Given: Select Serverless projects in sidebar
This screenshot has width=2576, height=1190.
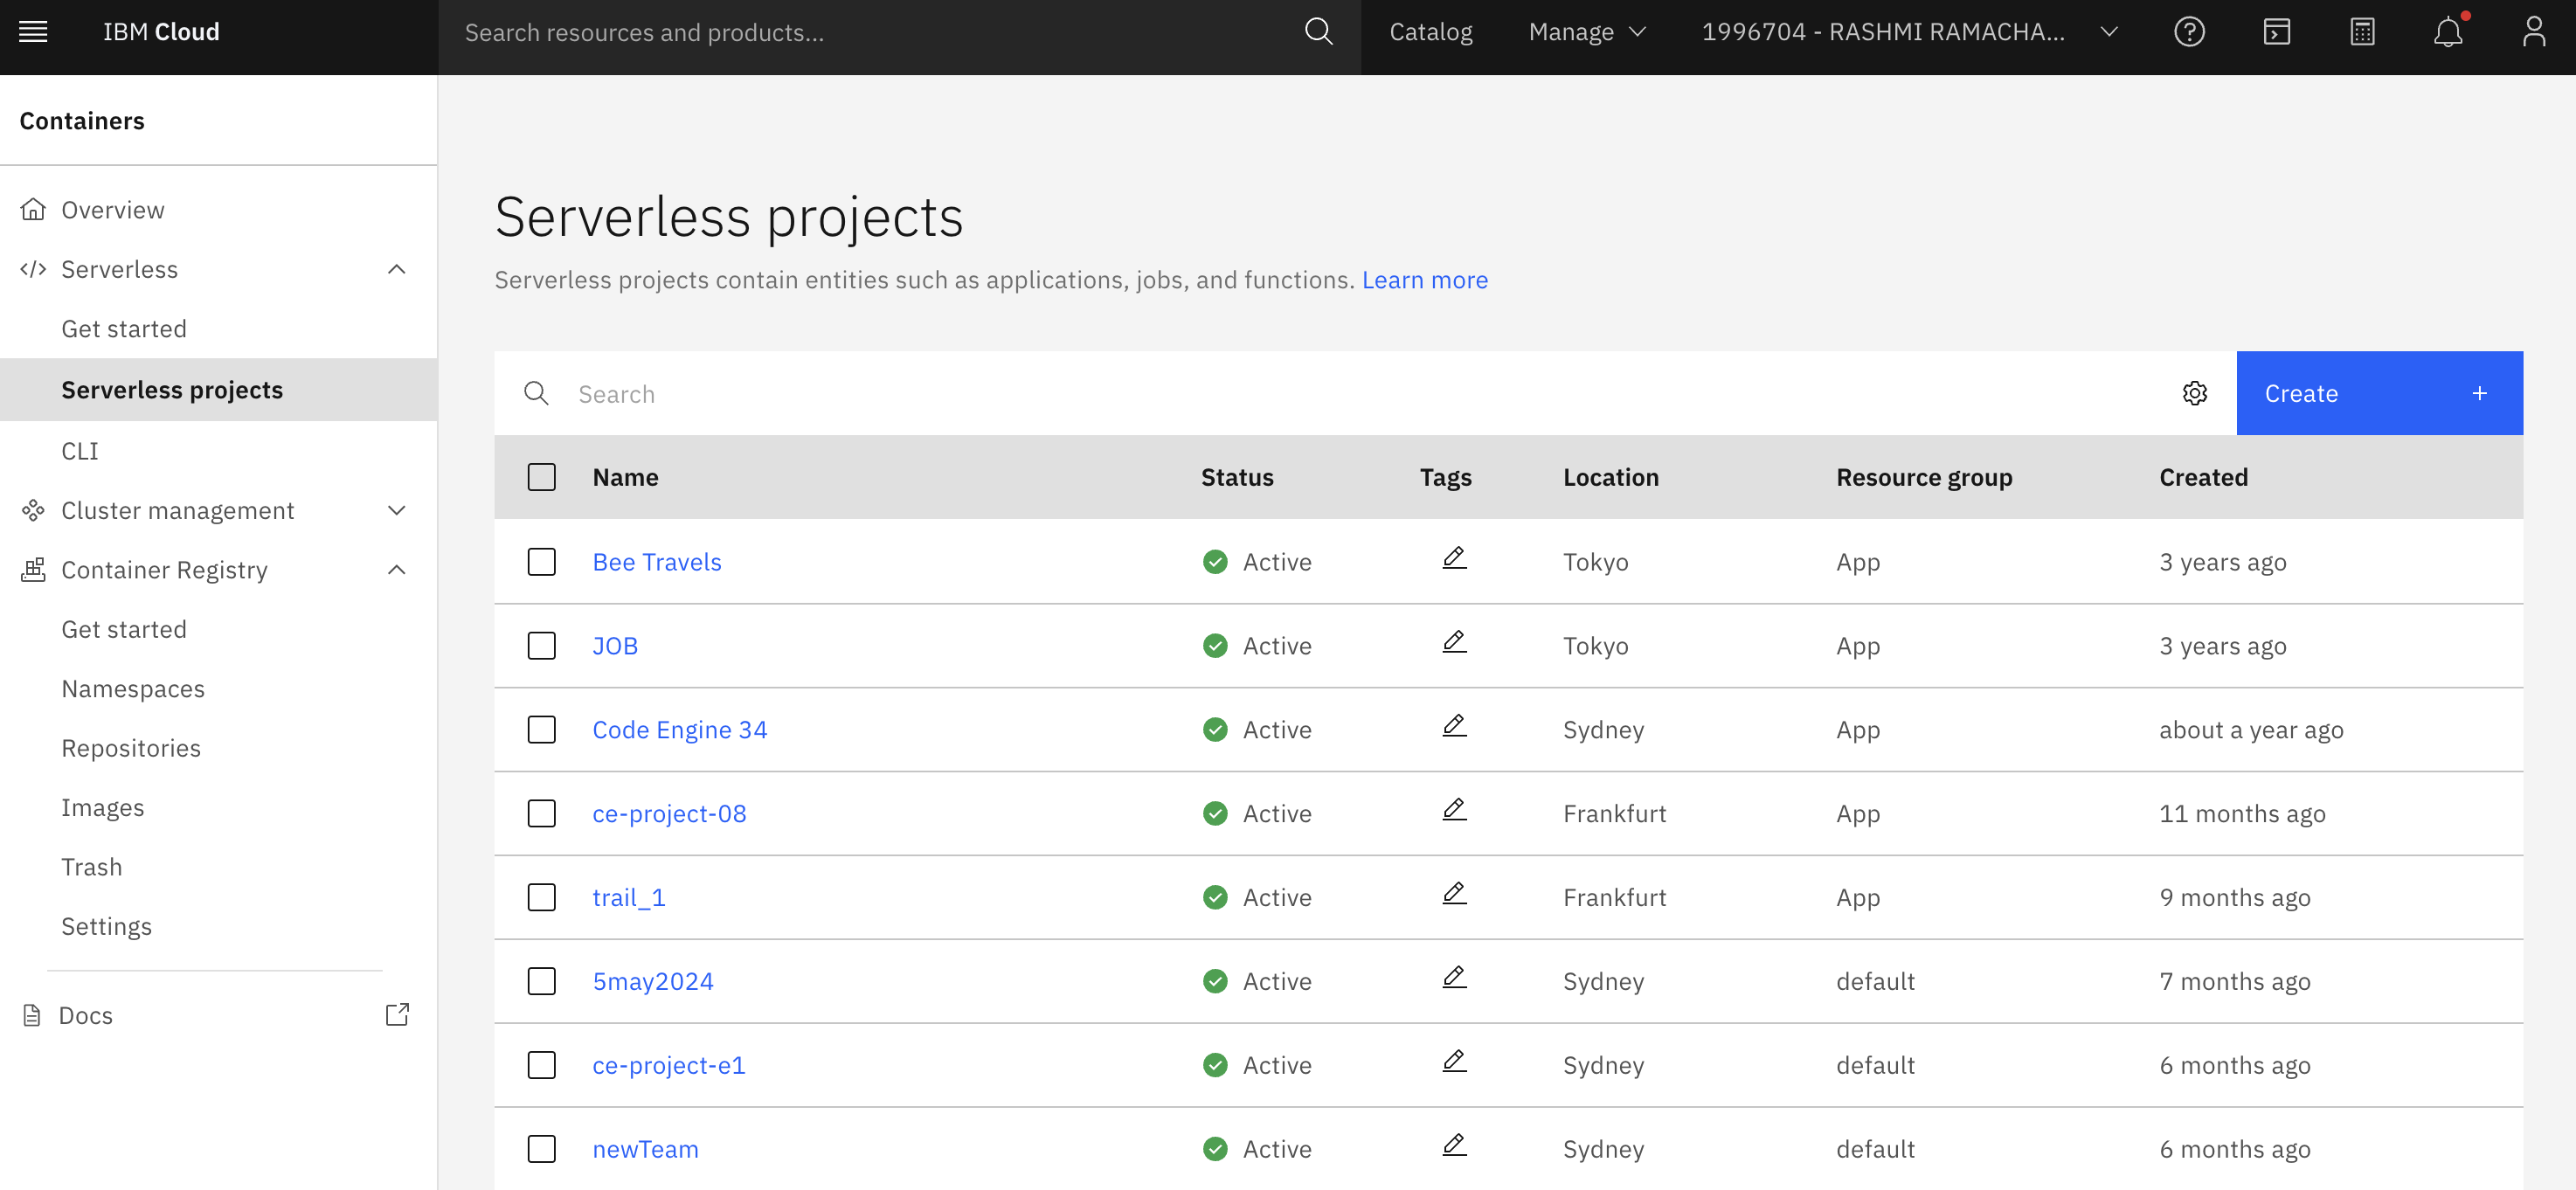Looking at the screenshot, I should 218,390.
